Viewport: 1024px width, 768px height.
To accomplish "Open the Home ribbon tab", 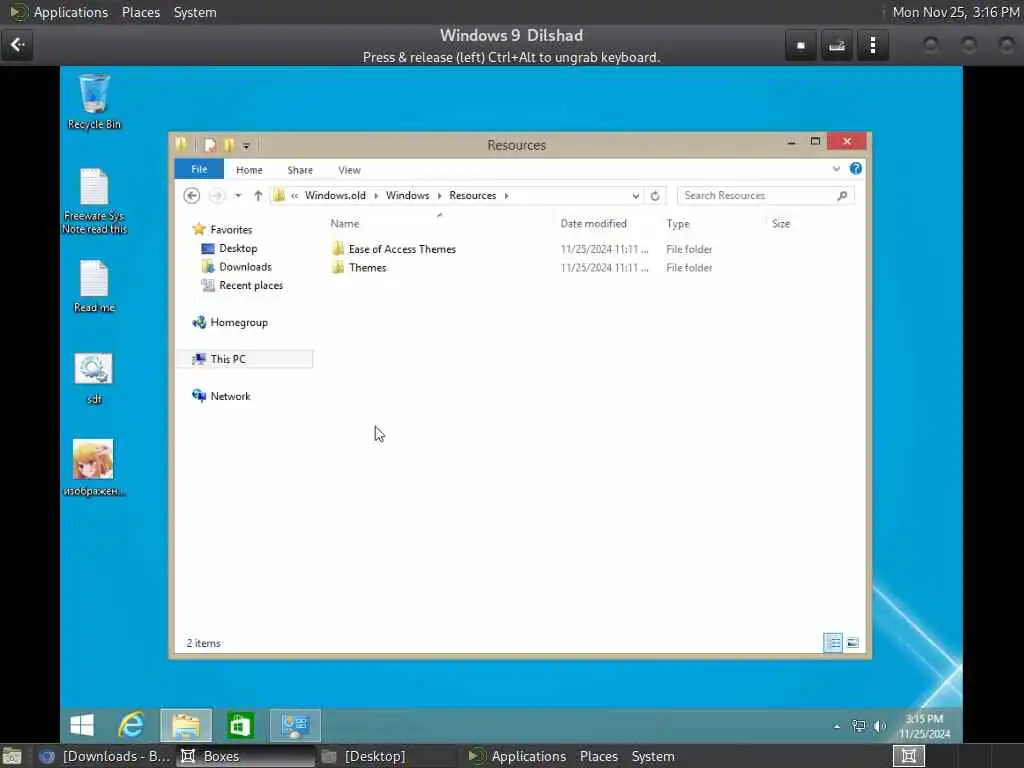I will 249,170.
